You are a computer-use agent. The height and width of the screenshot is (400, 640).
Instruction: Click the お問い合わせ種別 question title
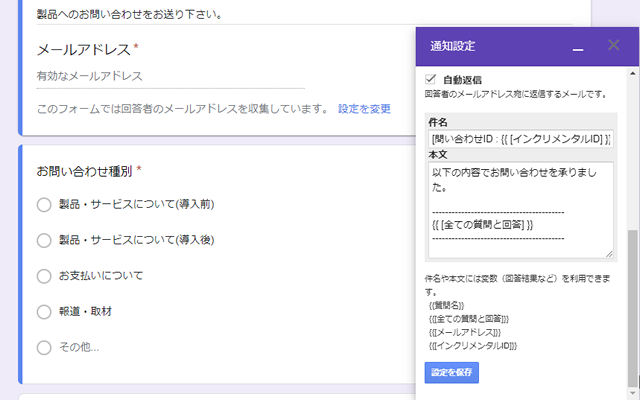click(x=84, y=171)
